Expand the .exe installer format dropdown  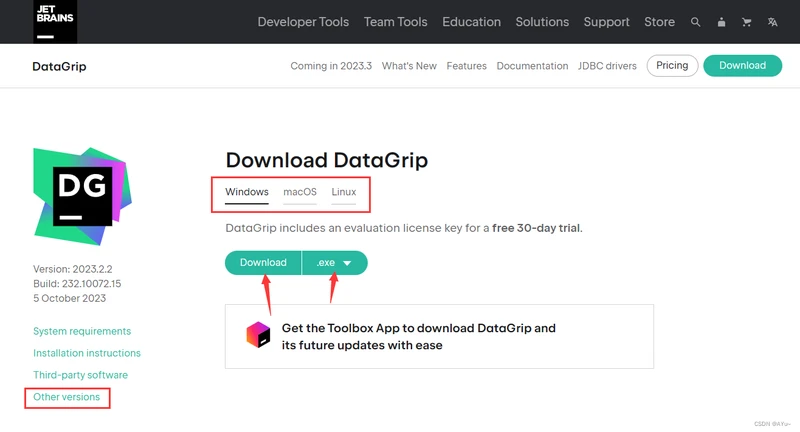click(335, 263)
